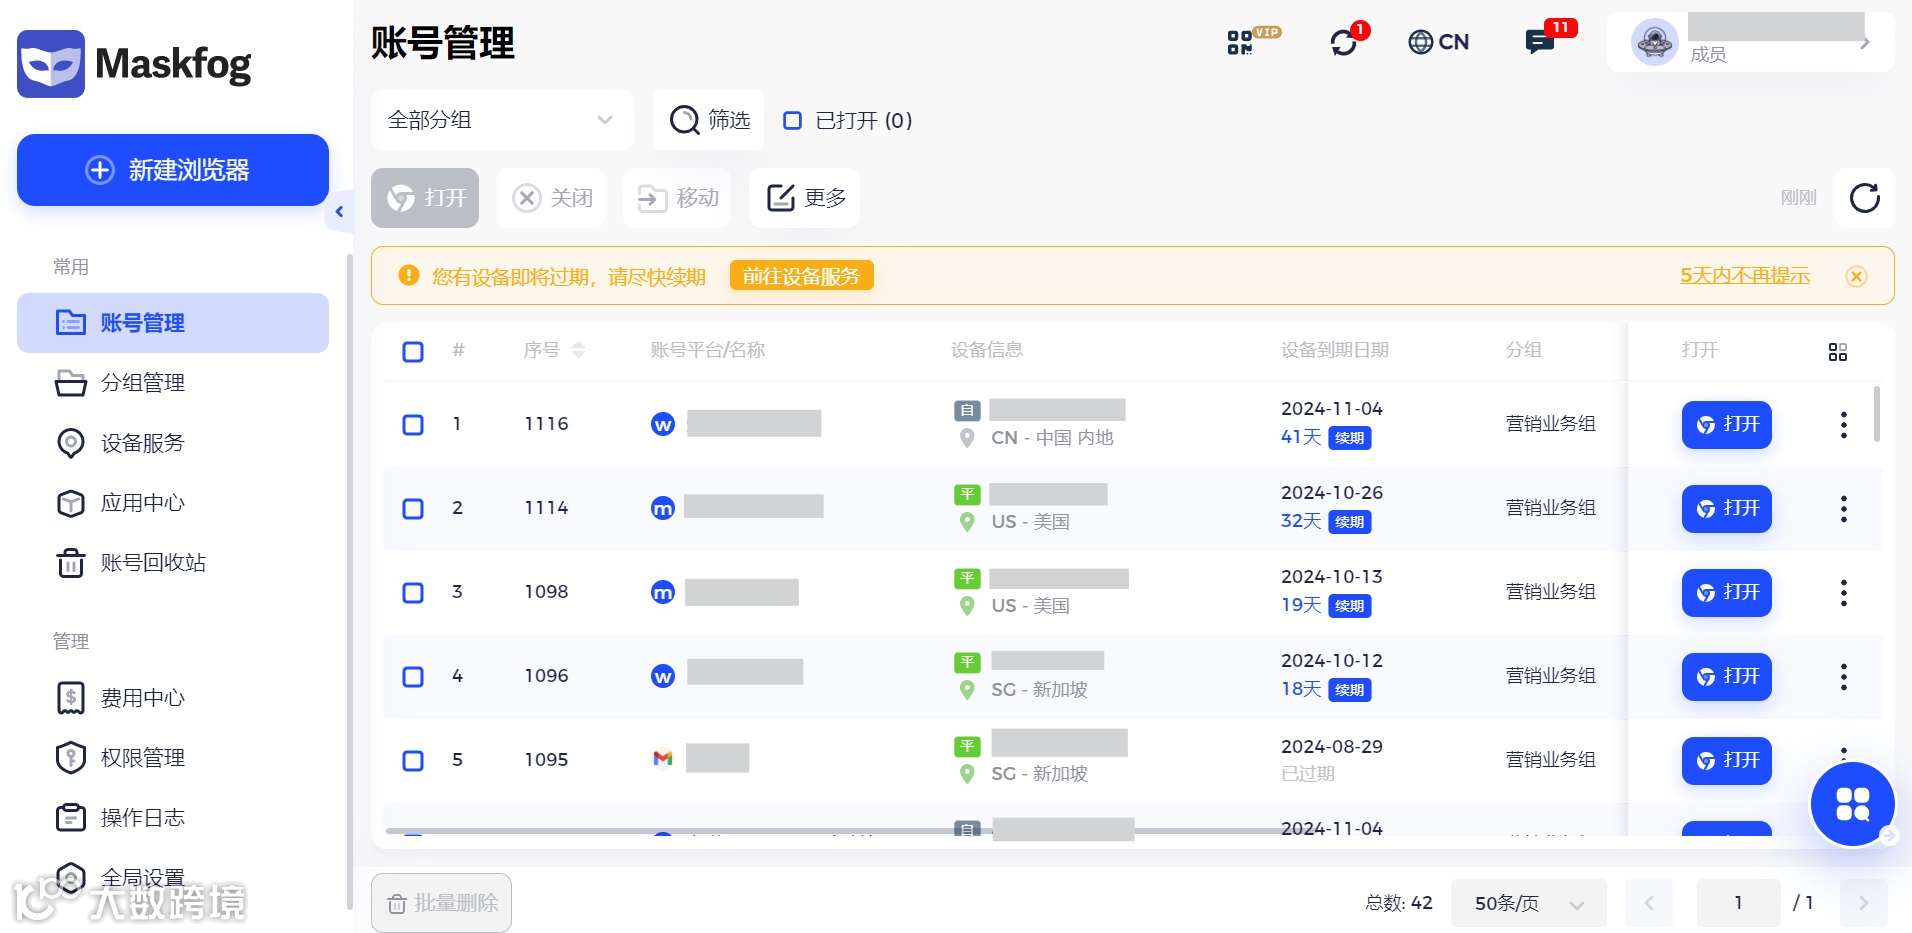Click the 新建浏览器 button
Screen dimensions: 1912x933
coord(172,170)
